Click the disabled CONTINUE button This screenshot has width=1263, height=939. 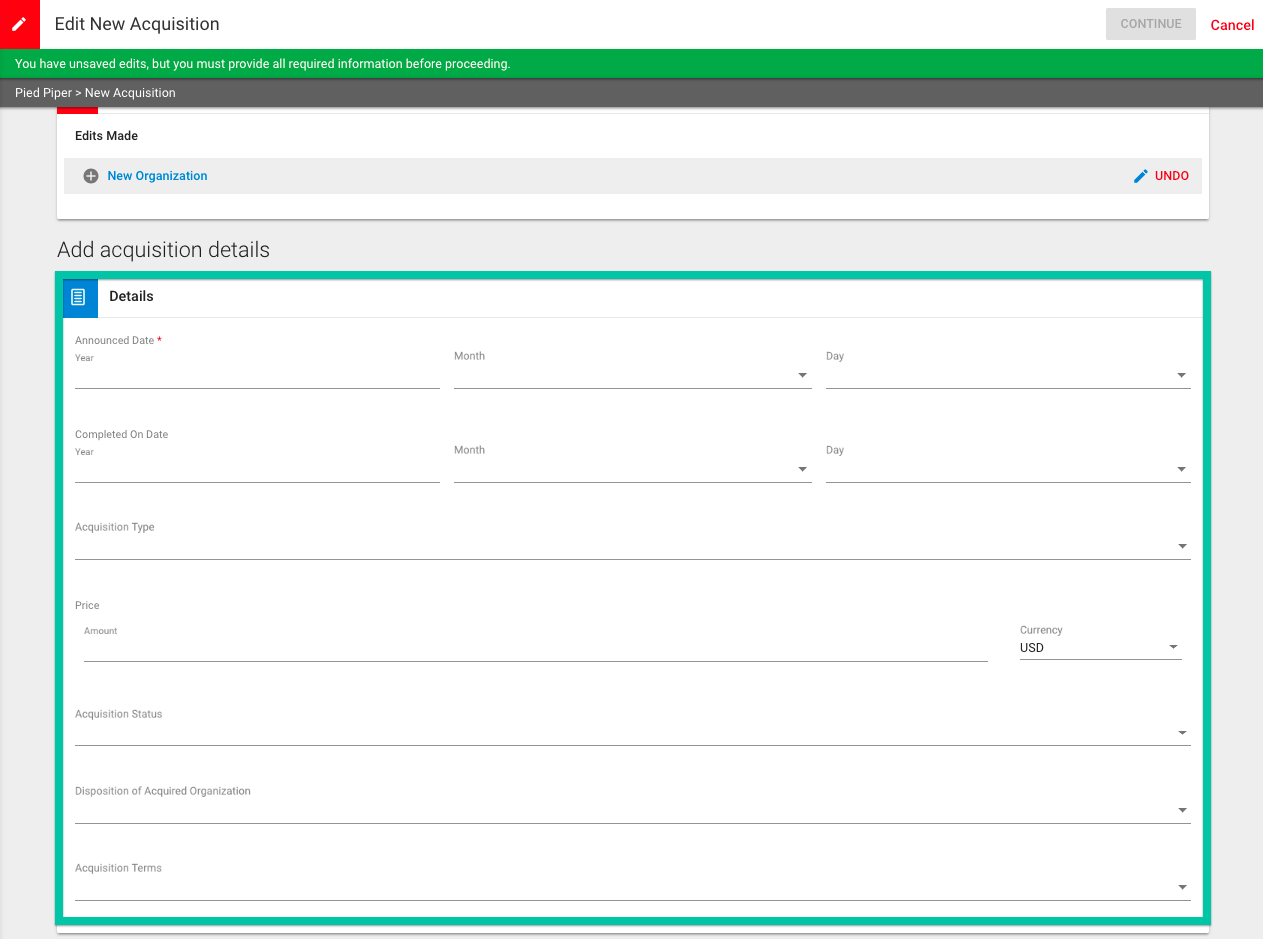pyautogui.click(x=1151, y=24)
